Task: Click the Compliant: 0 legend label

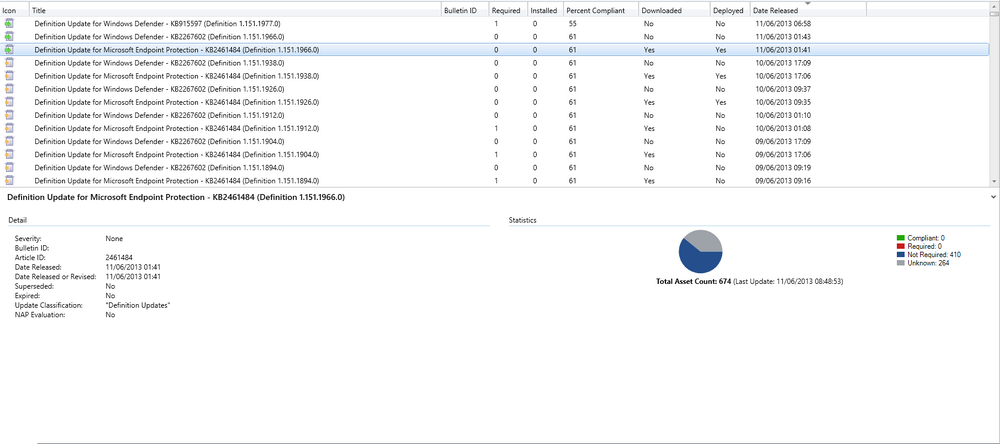Action: (x=926, y=238)
